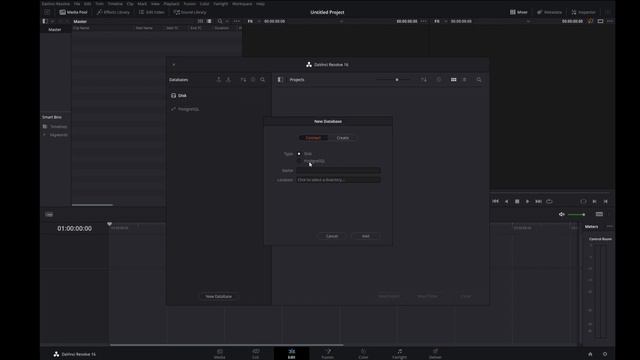Close the Project Manager window

point(173,64)
